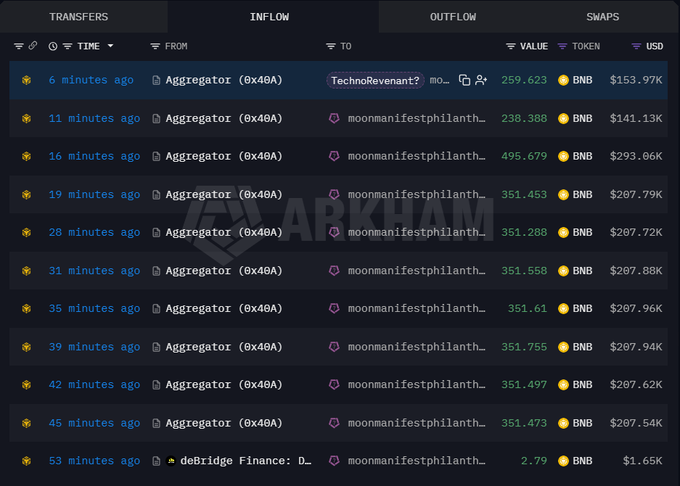This screenshot has width=680, height=486.
Task: Click the USD column header label
Action: pos(654,46)
